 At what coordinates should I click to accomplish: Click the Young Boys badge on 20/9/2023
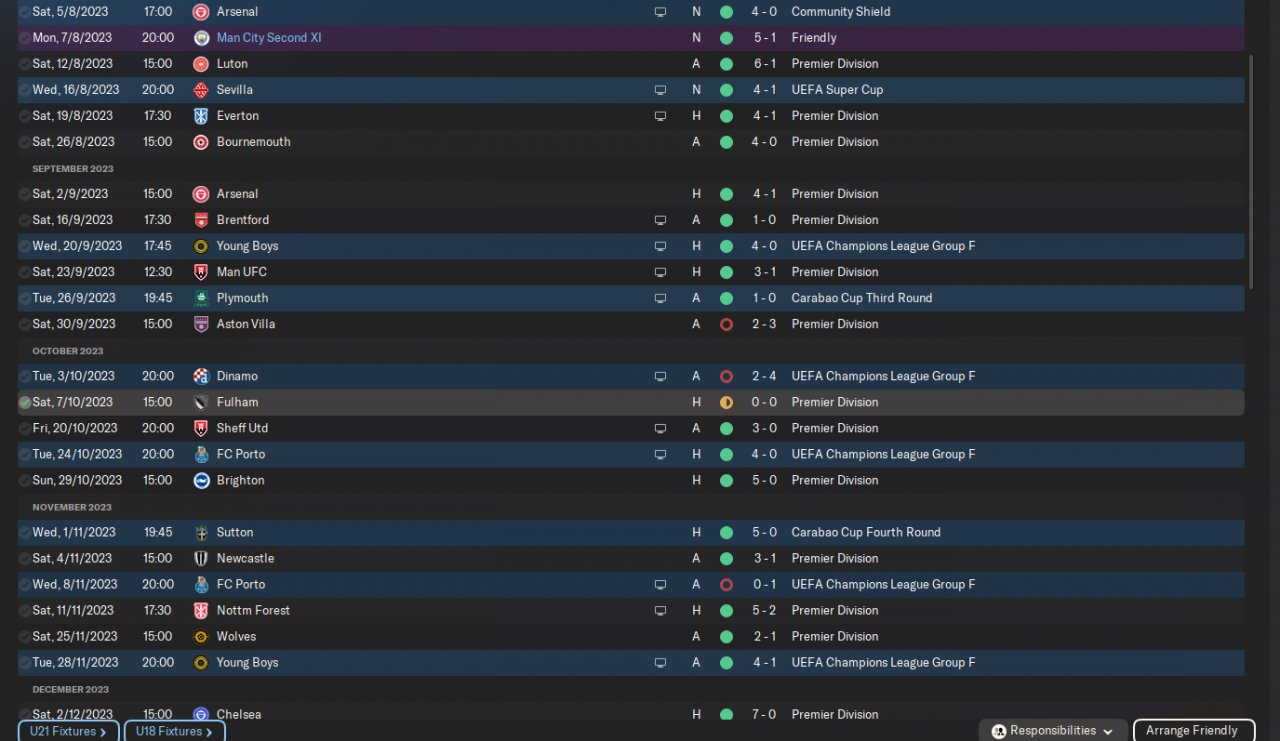pyautogui.click(x=201, y=246)
